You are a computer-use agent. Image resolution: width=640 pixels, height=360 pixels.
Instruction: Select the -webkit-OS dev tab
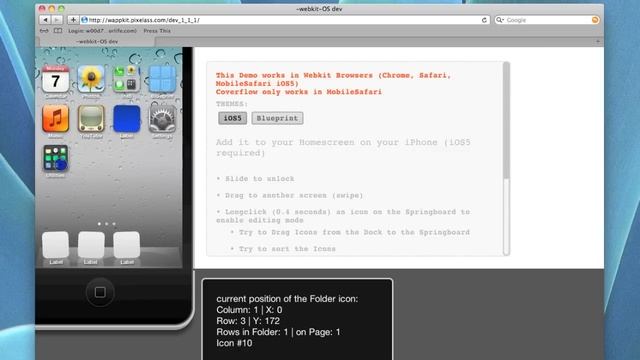97,41
